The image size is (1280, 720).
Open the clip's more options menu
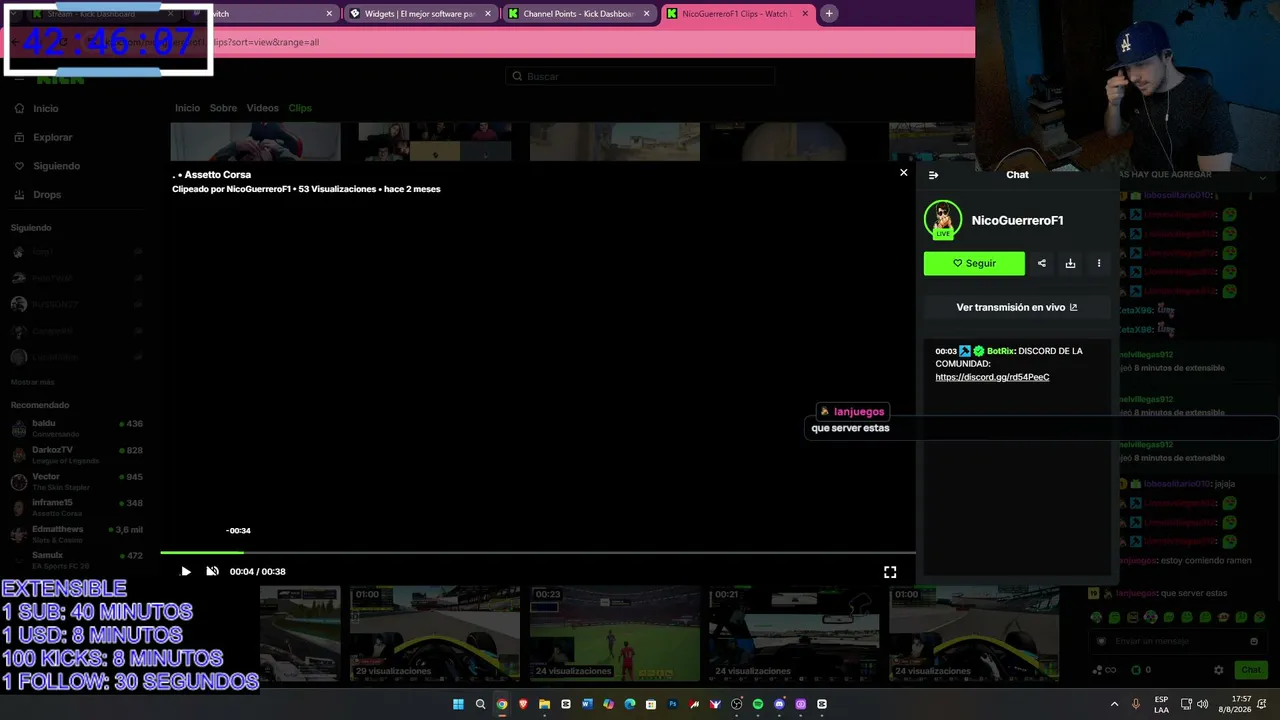[1099, 263]
